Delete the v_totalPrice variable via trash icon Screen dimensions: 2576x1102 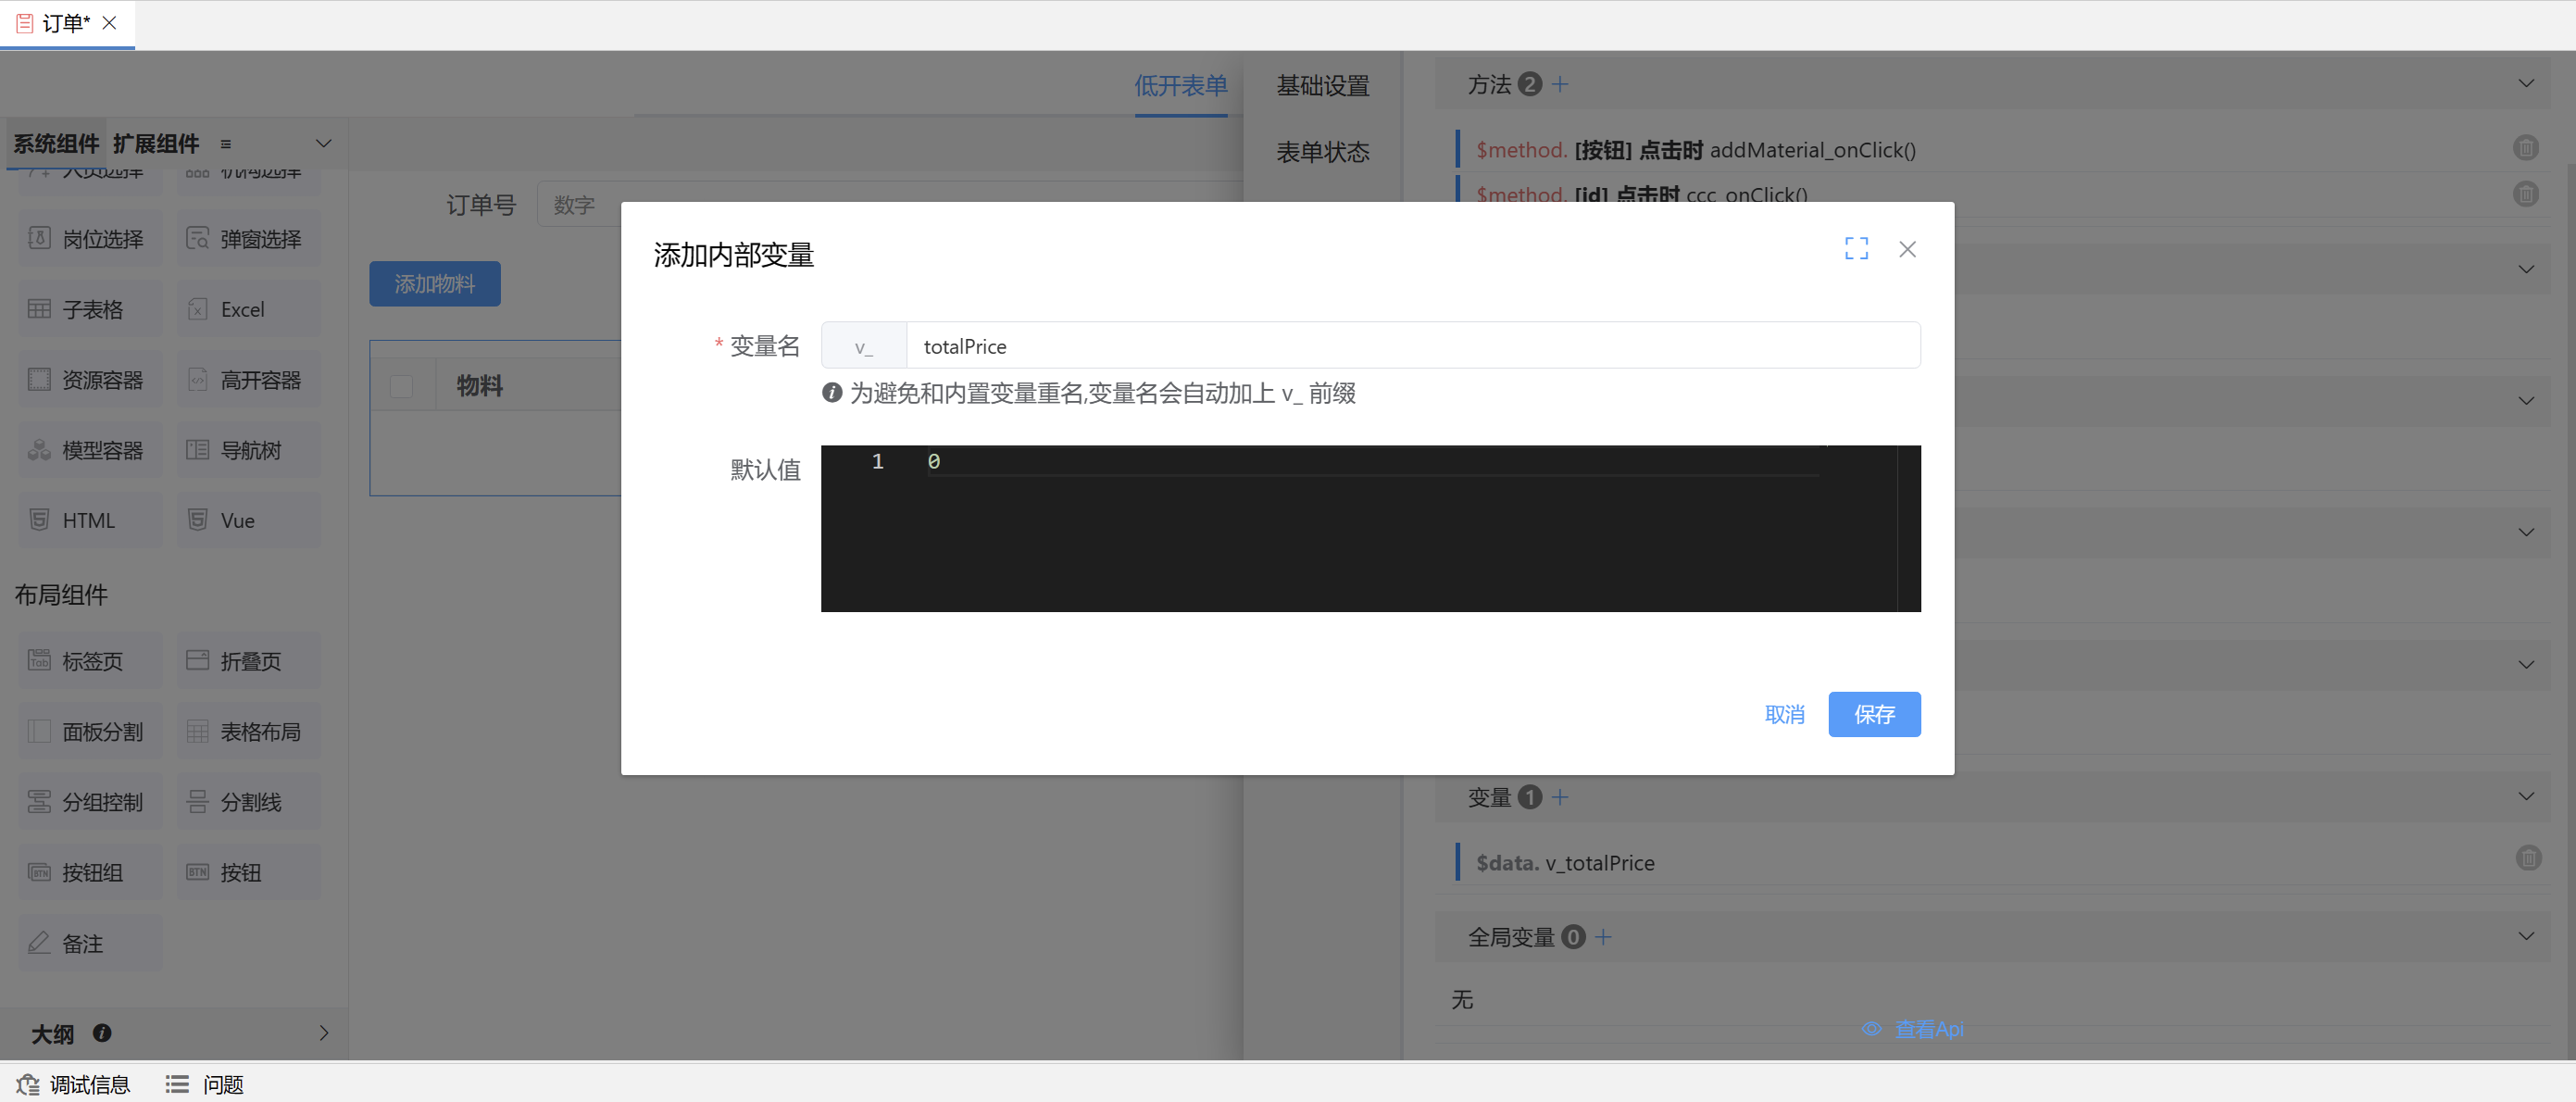point(2527,858)
